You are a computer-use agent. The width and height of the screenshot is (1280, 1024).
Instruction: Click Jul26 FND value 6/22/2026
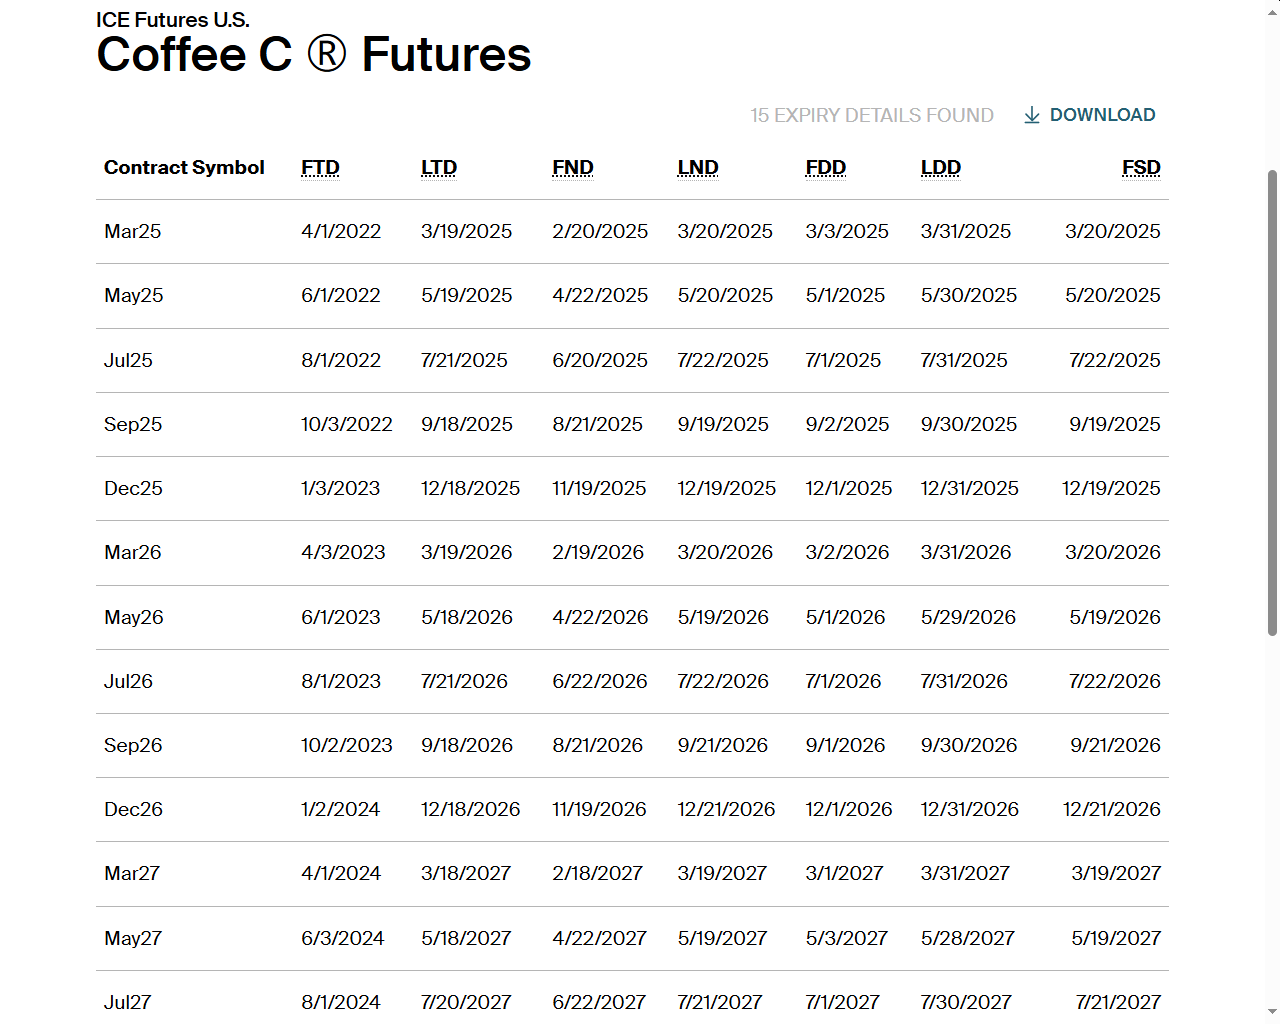click(x=600, y=681)
